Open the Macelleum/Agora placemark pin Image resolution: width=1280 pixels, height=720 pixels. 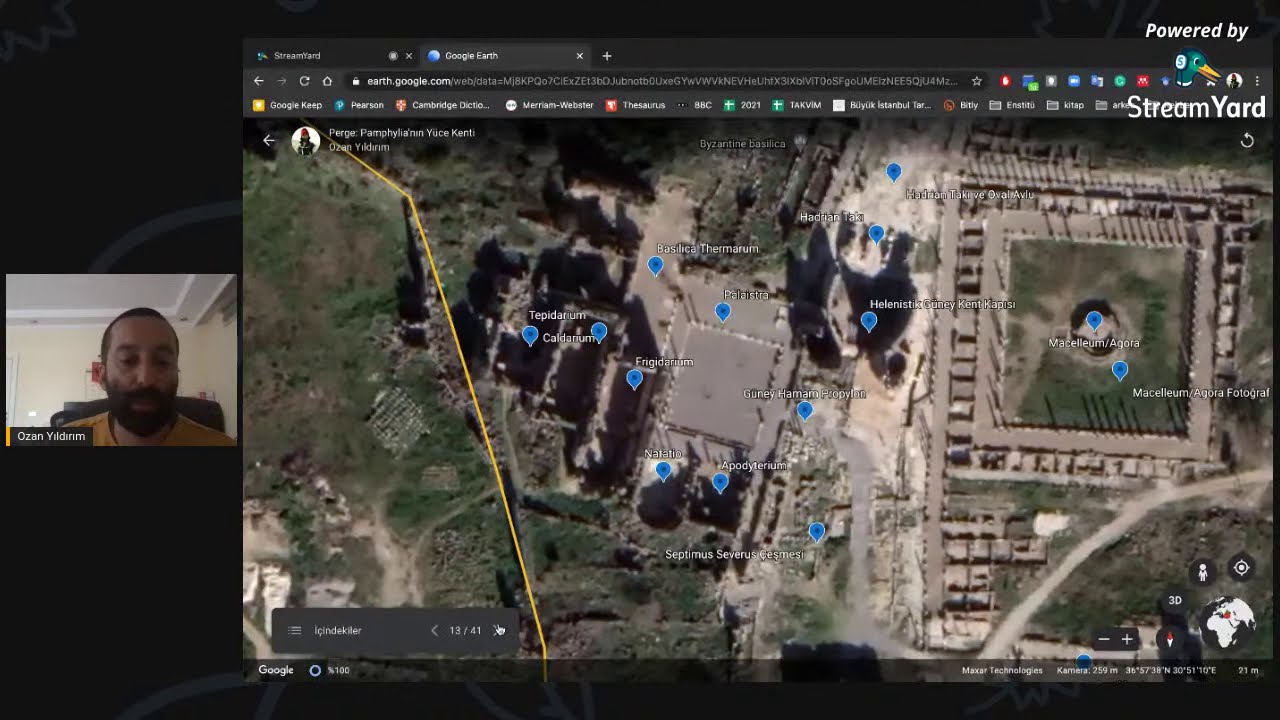(x=1094, y=320)
